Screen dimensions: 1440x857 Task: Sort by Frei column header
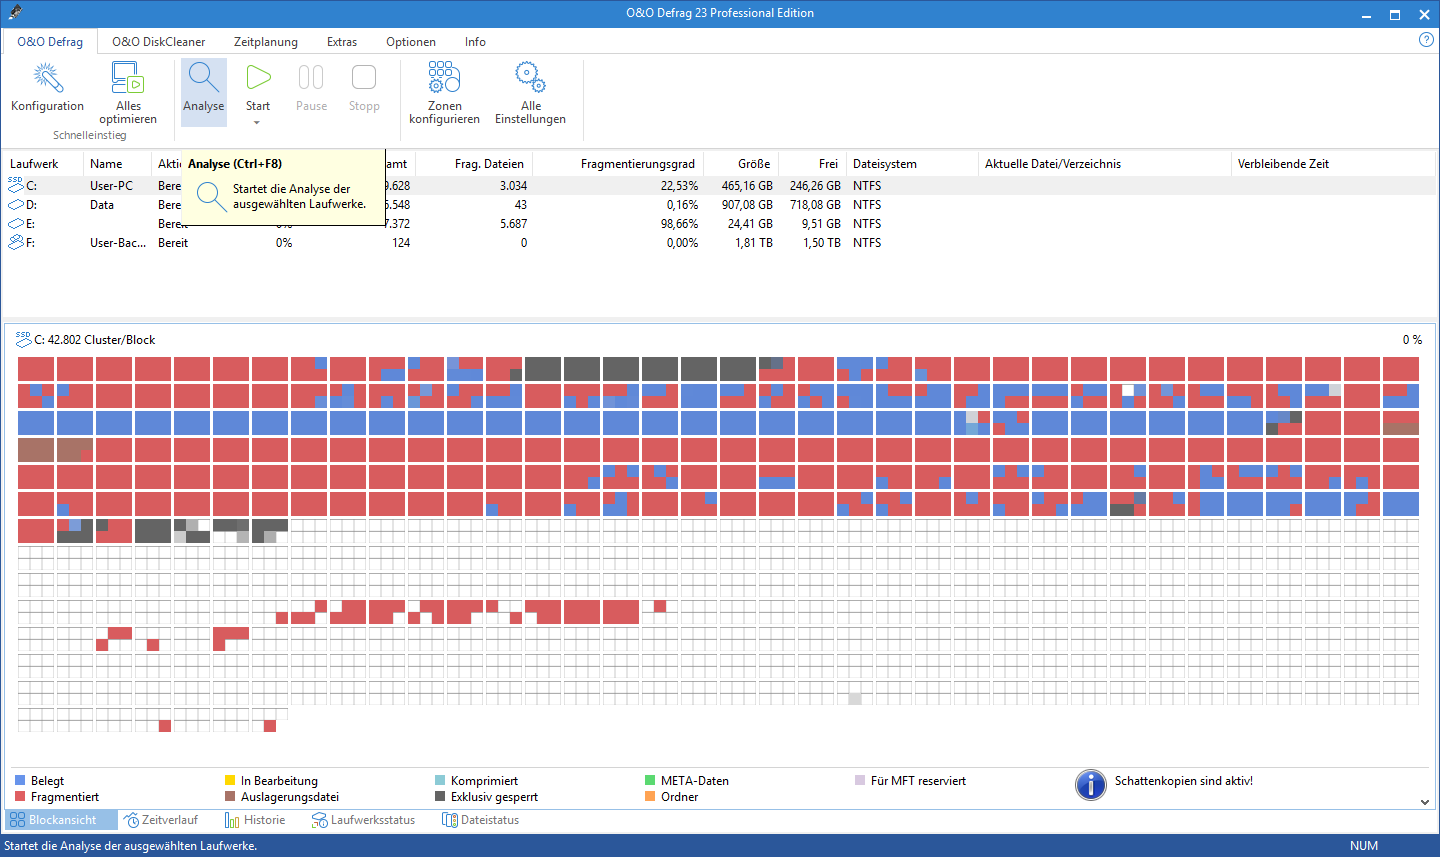pyautogui.click(x=812, y=164)
